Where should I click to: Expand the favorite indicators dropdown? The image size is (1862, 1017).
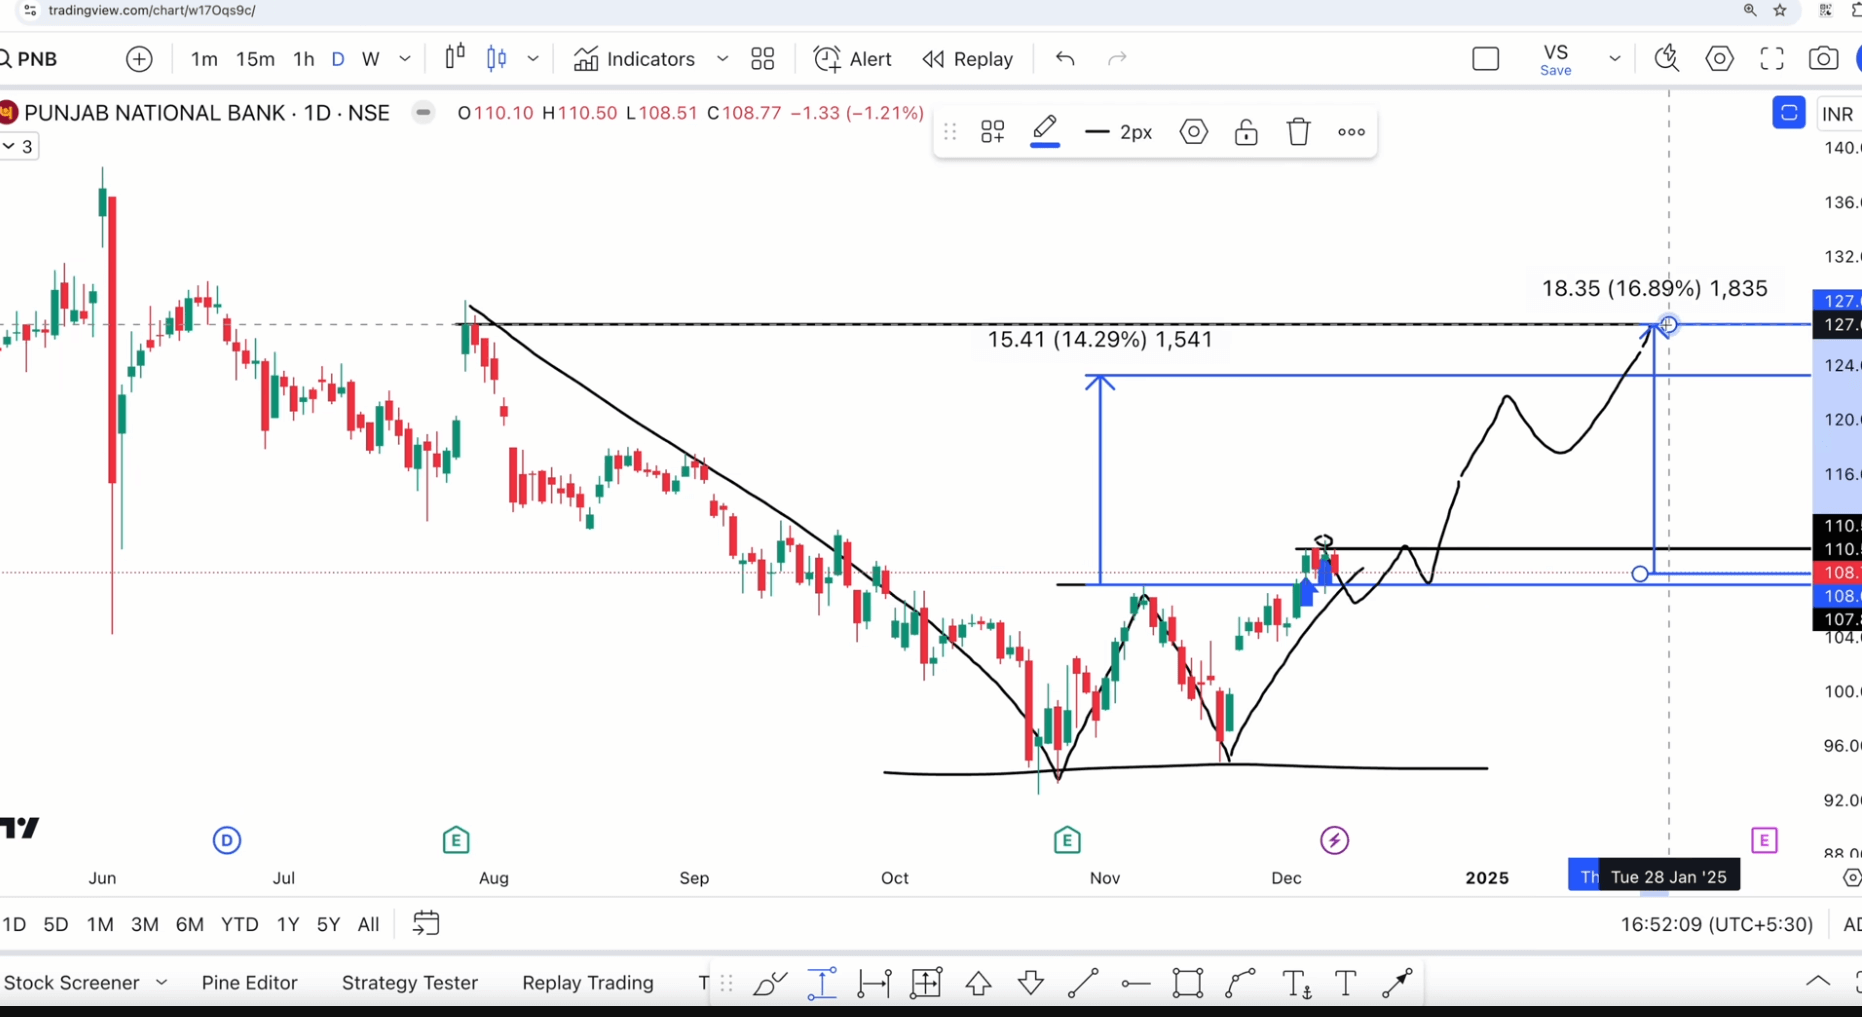click(722, 59)
